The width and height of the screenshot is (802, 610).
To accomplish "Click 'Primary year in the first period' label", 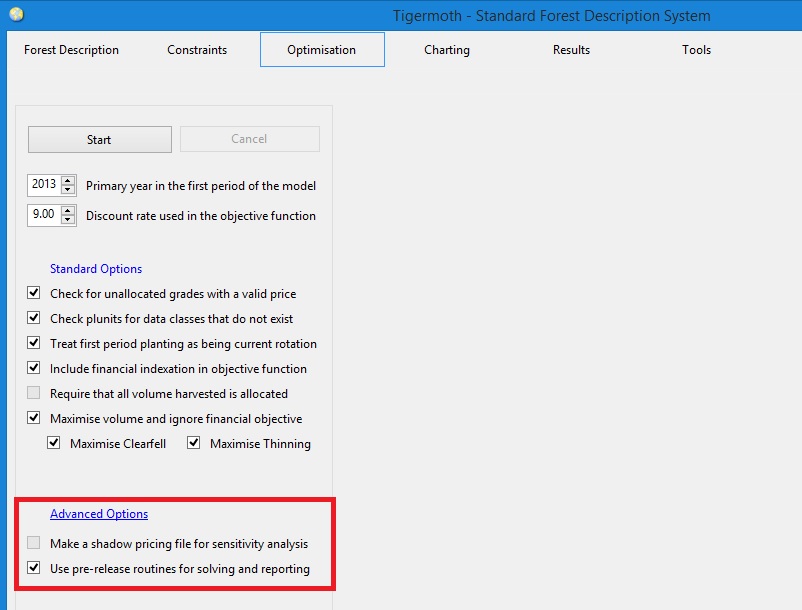I will [200, 186].
